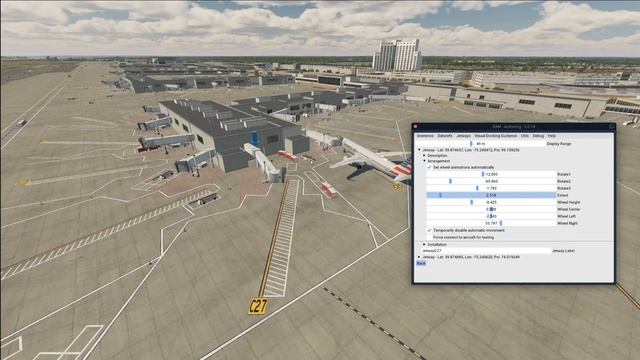Click the Jetway Label input field
Screen dimensions: 640x360
(485, 251)
